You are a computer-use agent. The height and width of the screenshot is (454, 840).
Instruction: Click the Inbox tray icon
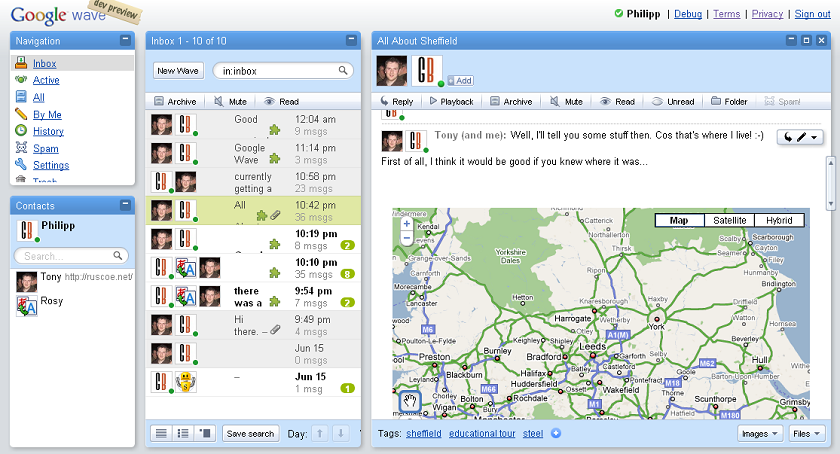(21, 63)
